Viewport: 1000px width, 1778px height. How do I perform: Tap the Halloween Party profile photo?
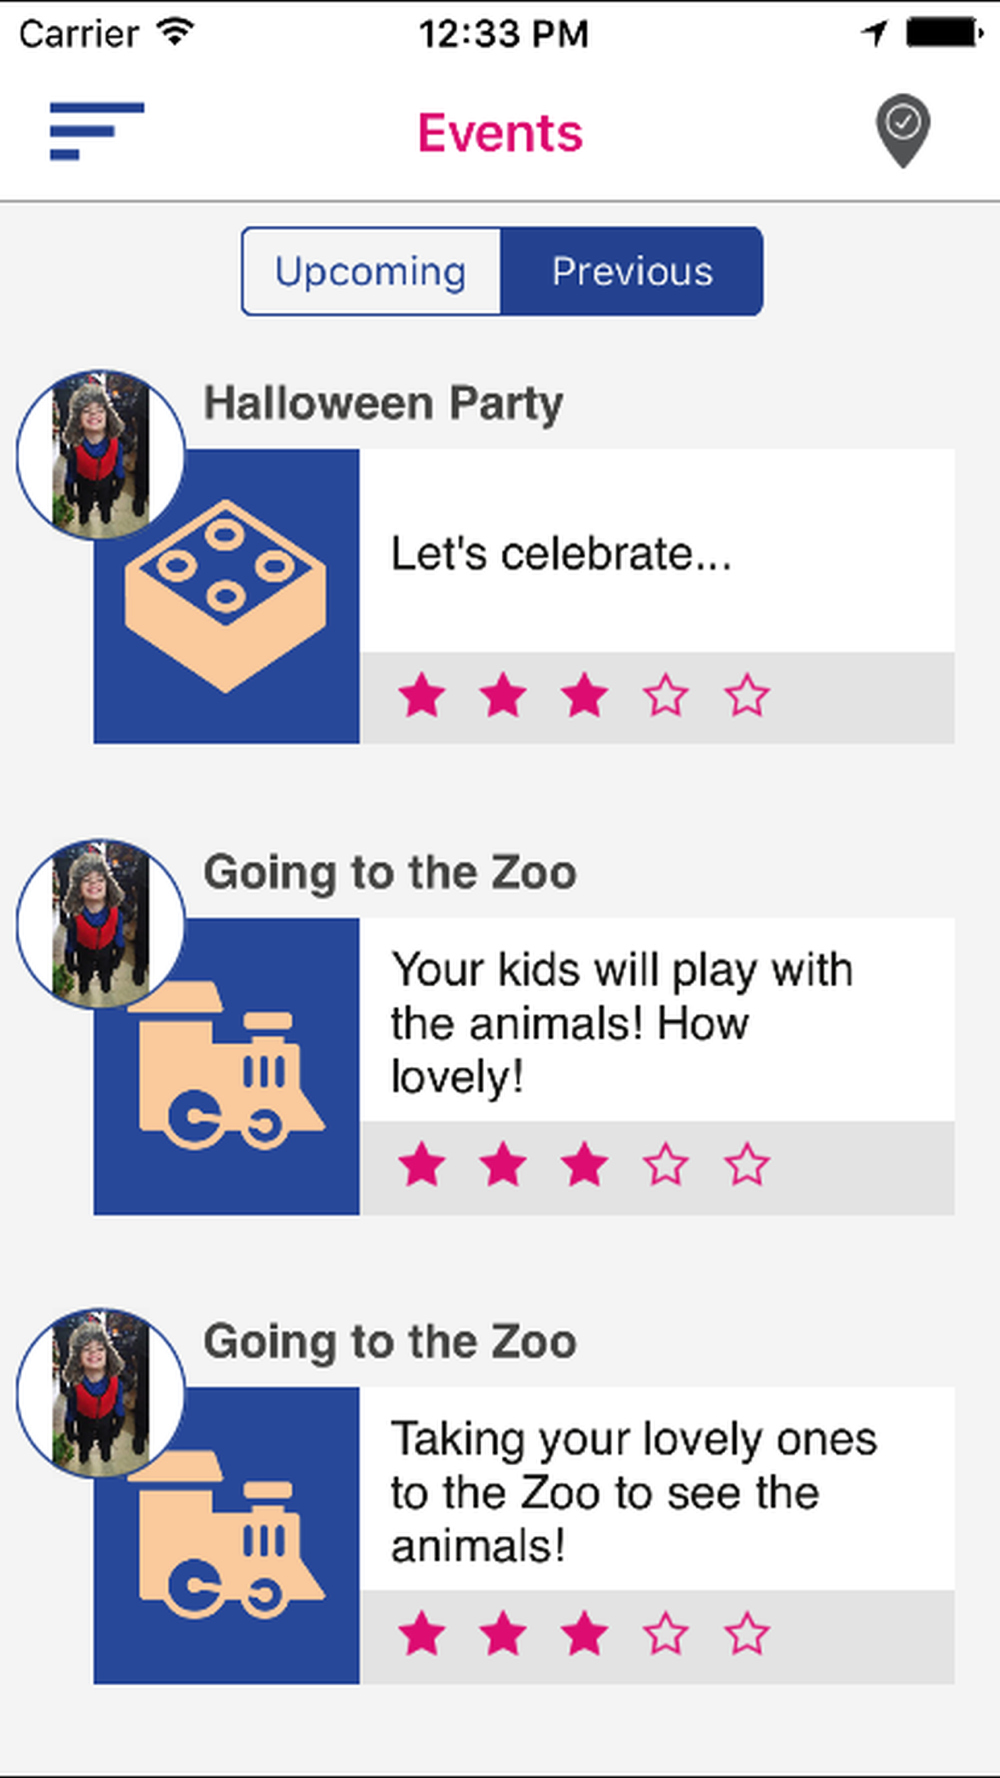click(x=101, y=455)
